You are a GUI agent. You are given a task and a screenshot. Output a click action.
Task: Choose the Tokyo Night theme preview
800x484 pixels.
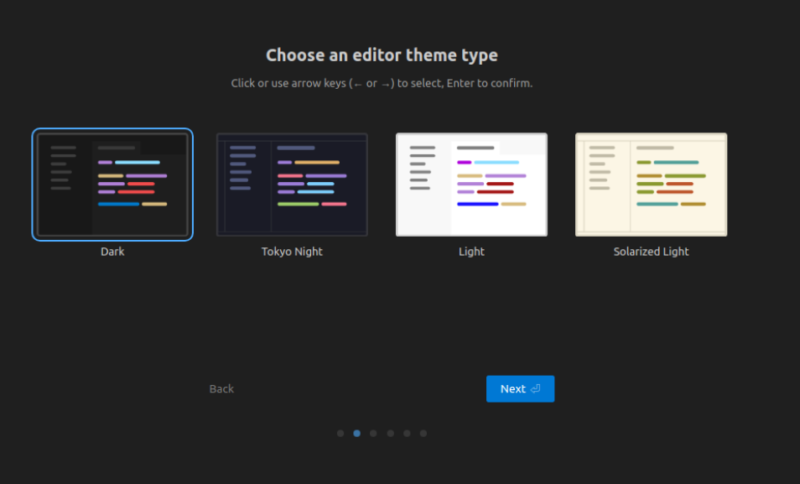292,184
